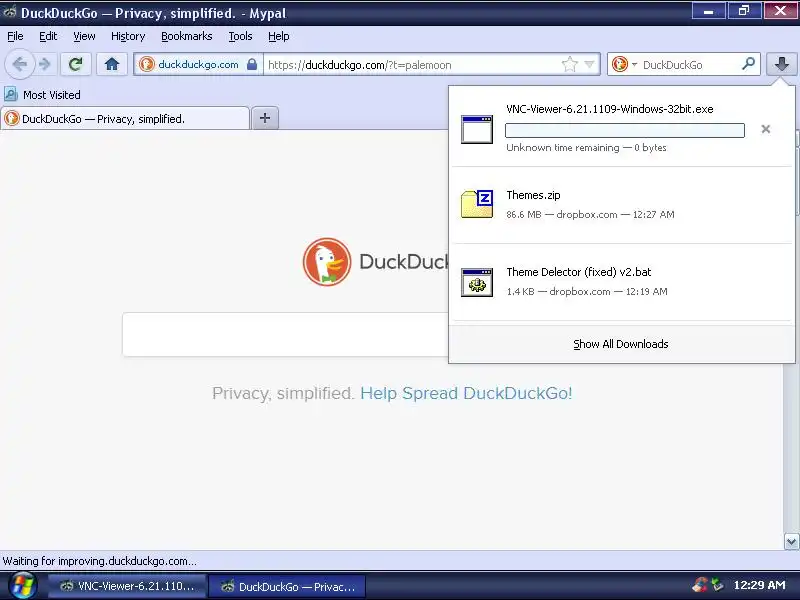Click the DuckDuckGo page search box
Image resolution: width=800 pixels, height=600 pixels.
tap(286, 334)
